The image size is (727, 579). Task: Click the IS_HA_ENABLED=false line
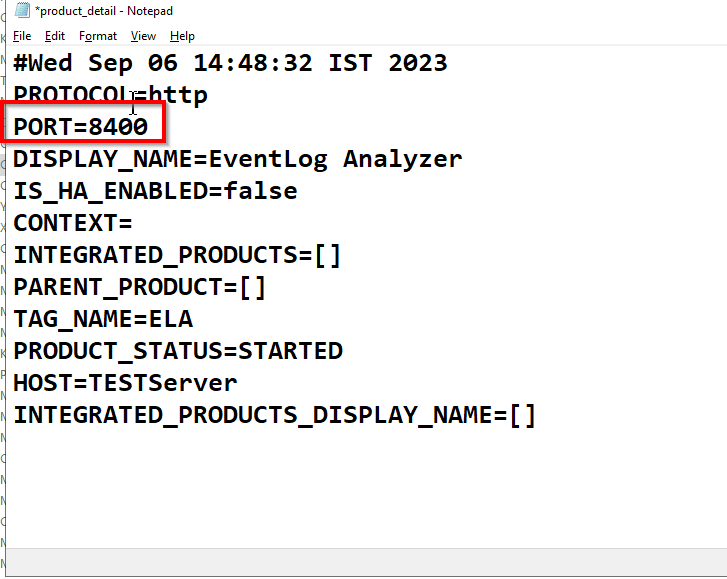(155, 191)
